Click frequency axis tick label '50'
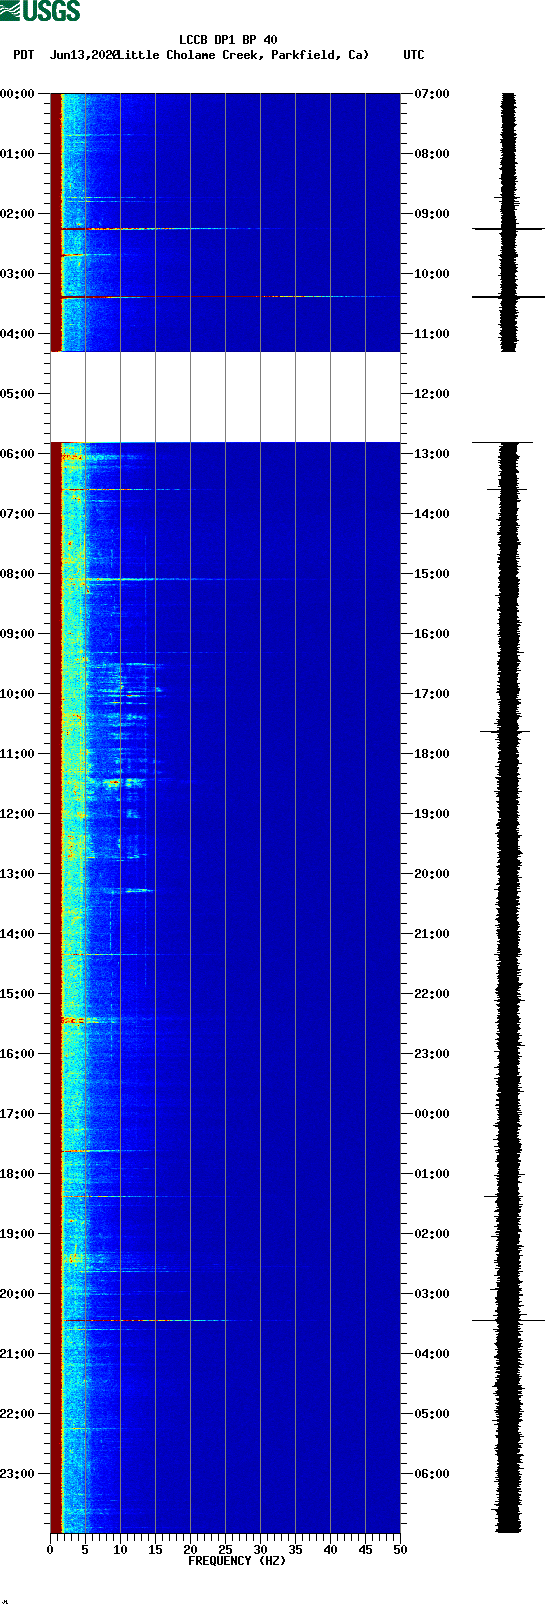Image resolution: width=552 pixels, height=1613 pixels. coord(400,1550)
